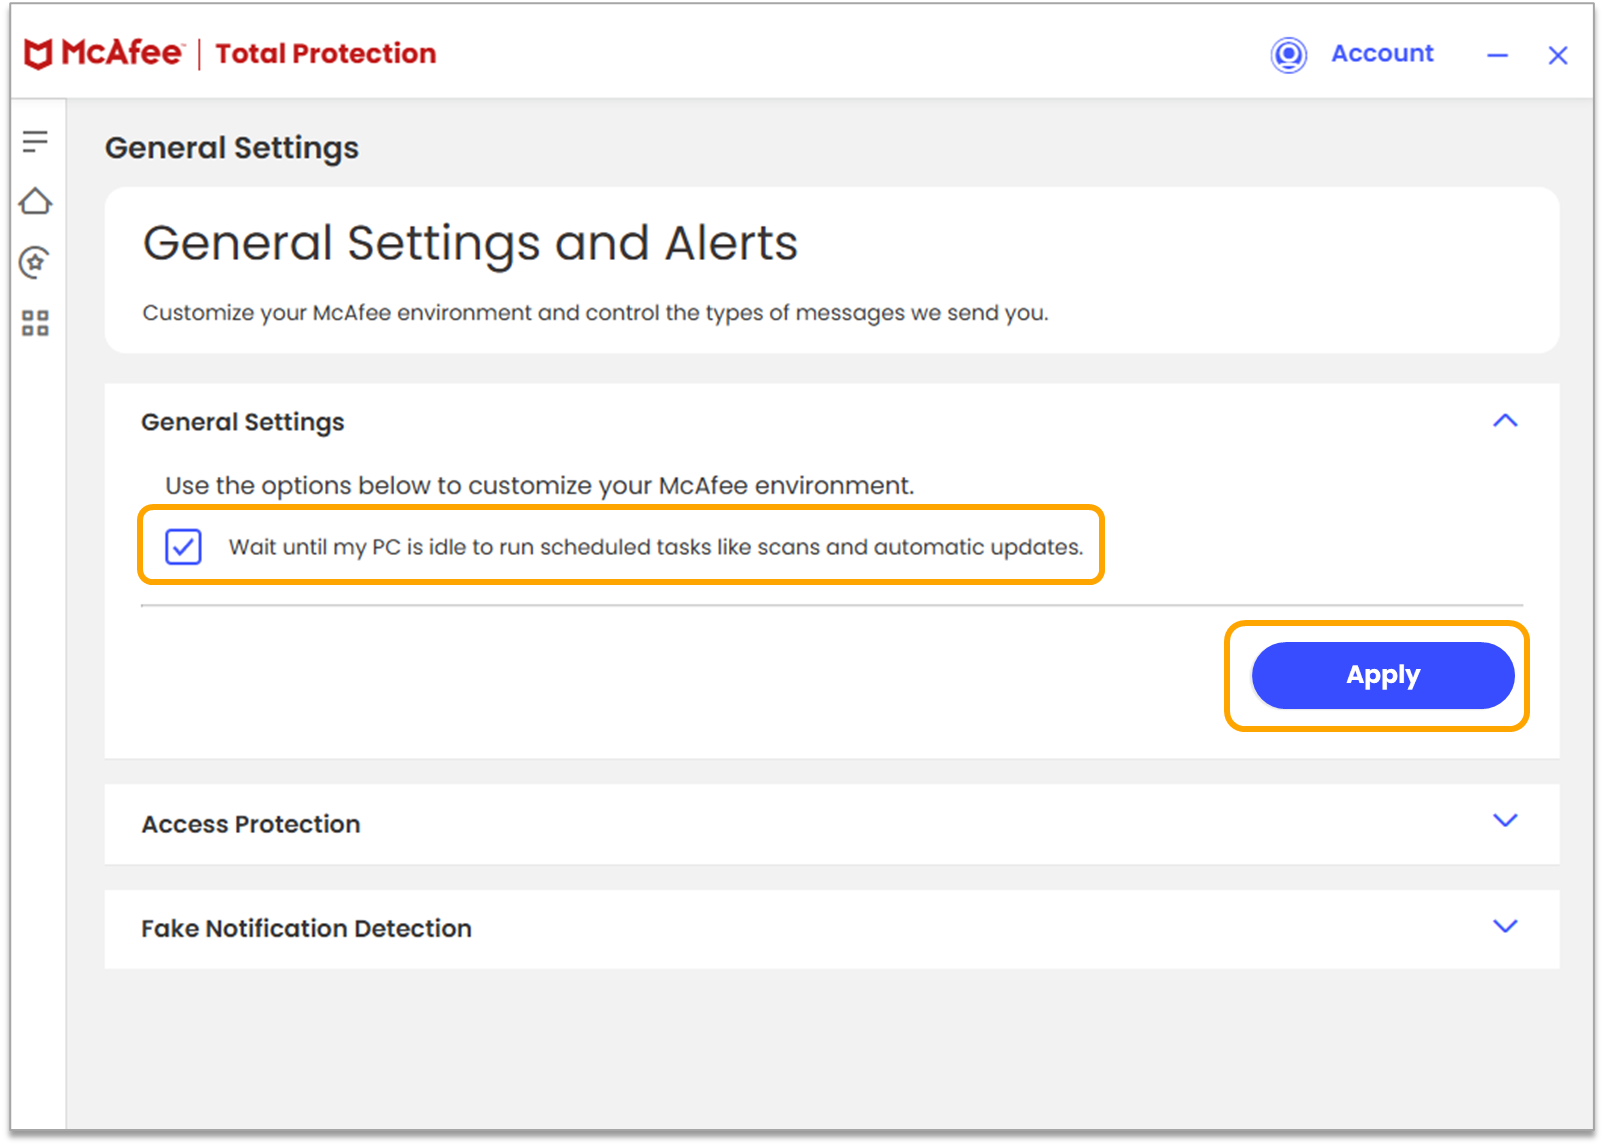This screenshot has width=1604, height=1146.
Task: Go to the Home screen via house icon
Action: click(35, 202)
